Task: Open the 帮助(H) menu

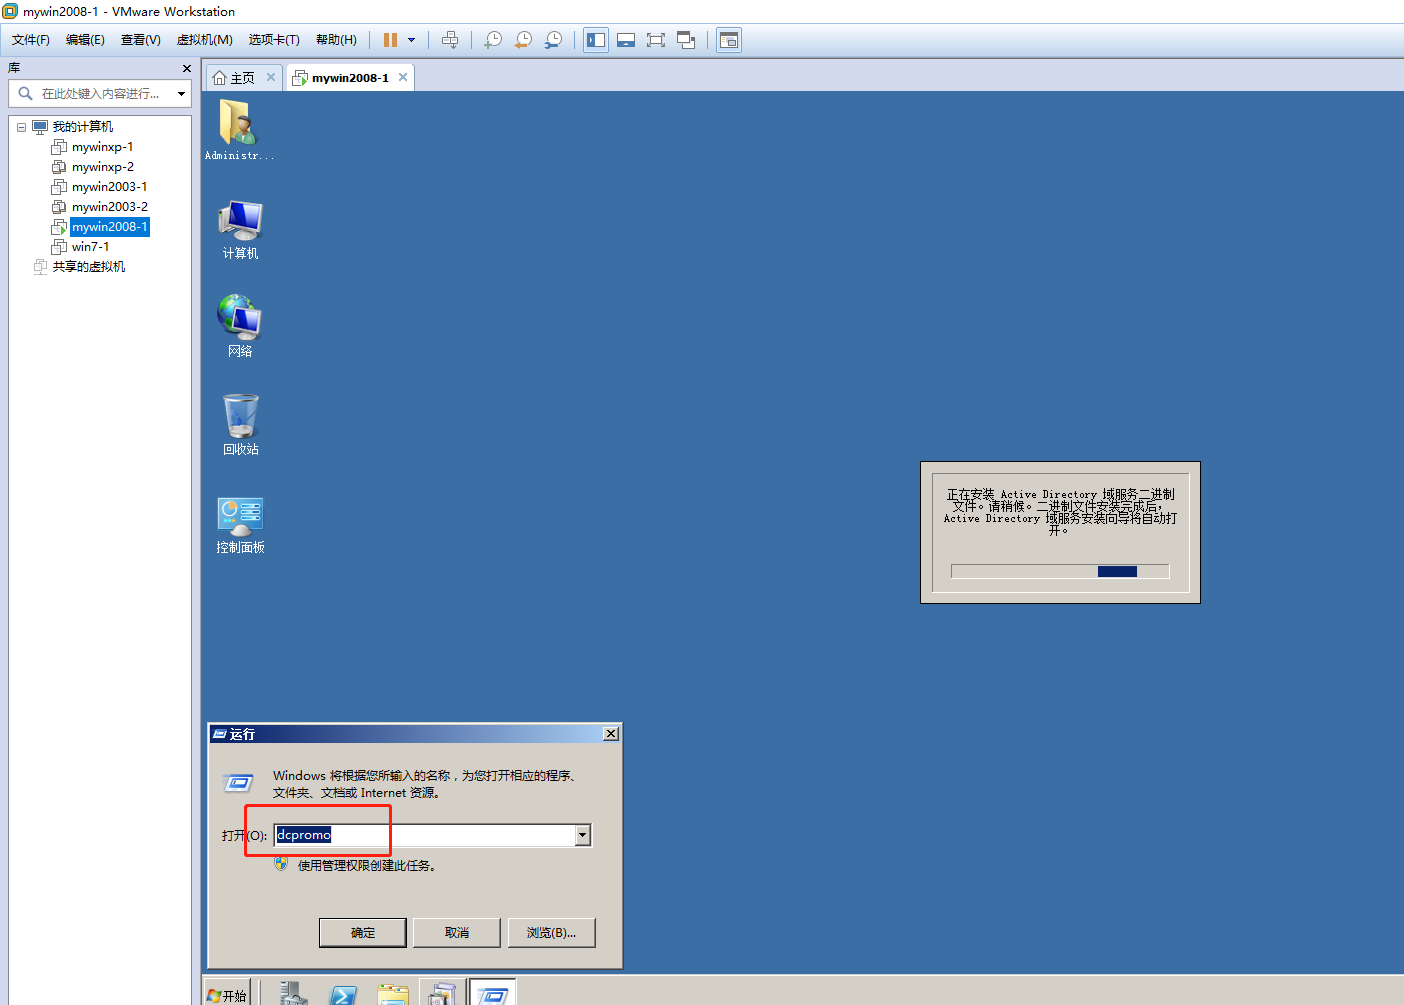Action: (x=336, y=40)
